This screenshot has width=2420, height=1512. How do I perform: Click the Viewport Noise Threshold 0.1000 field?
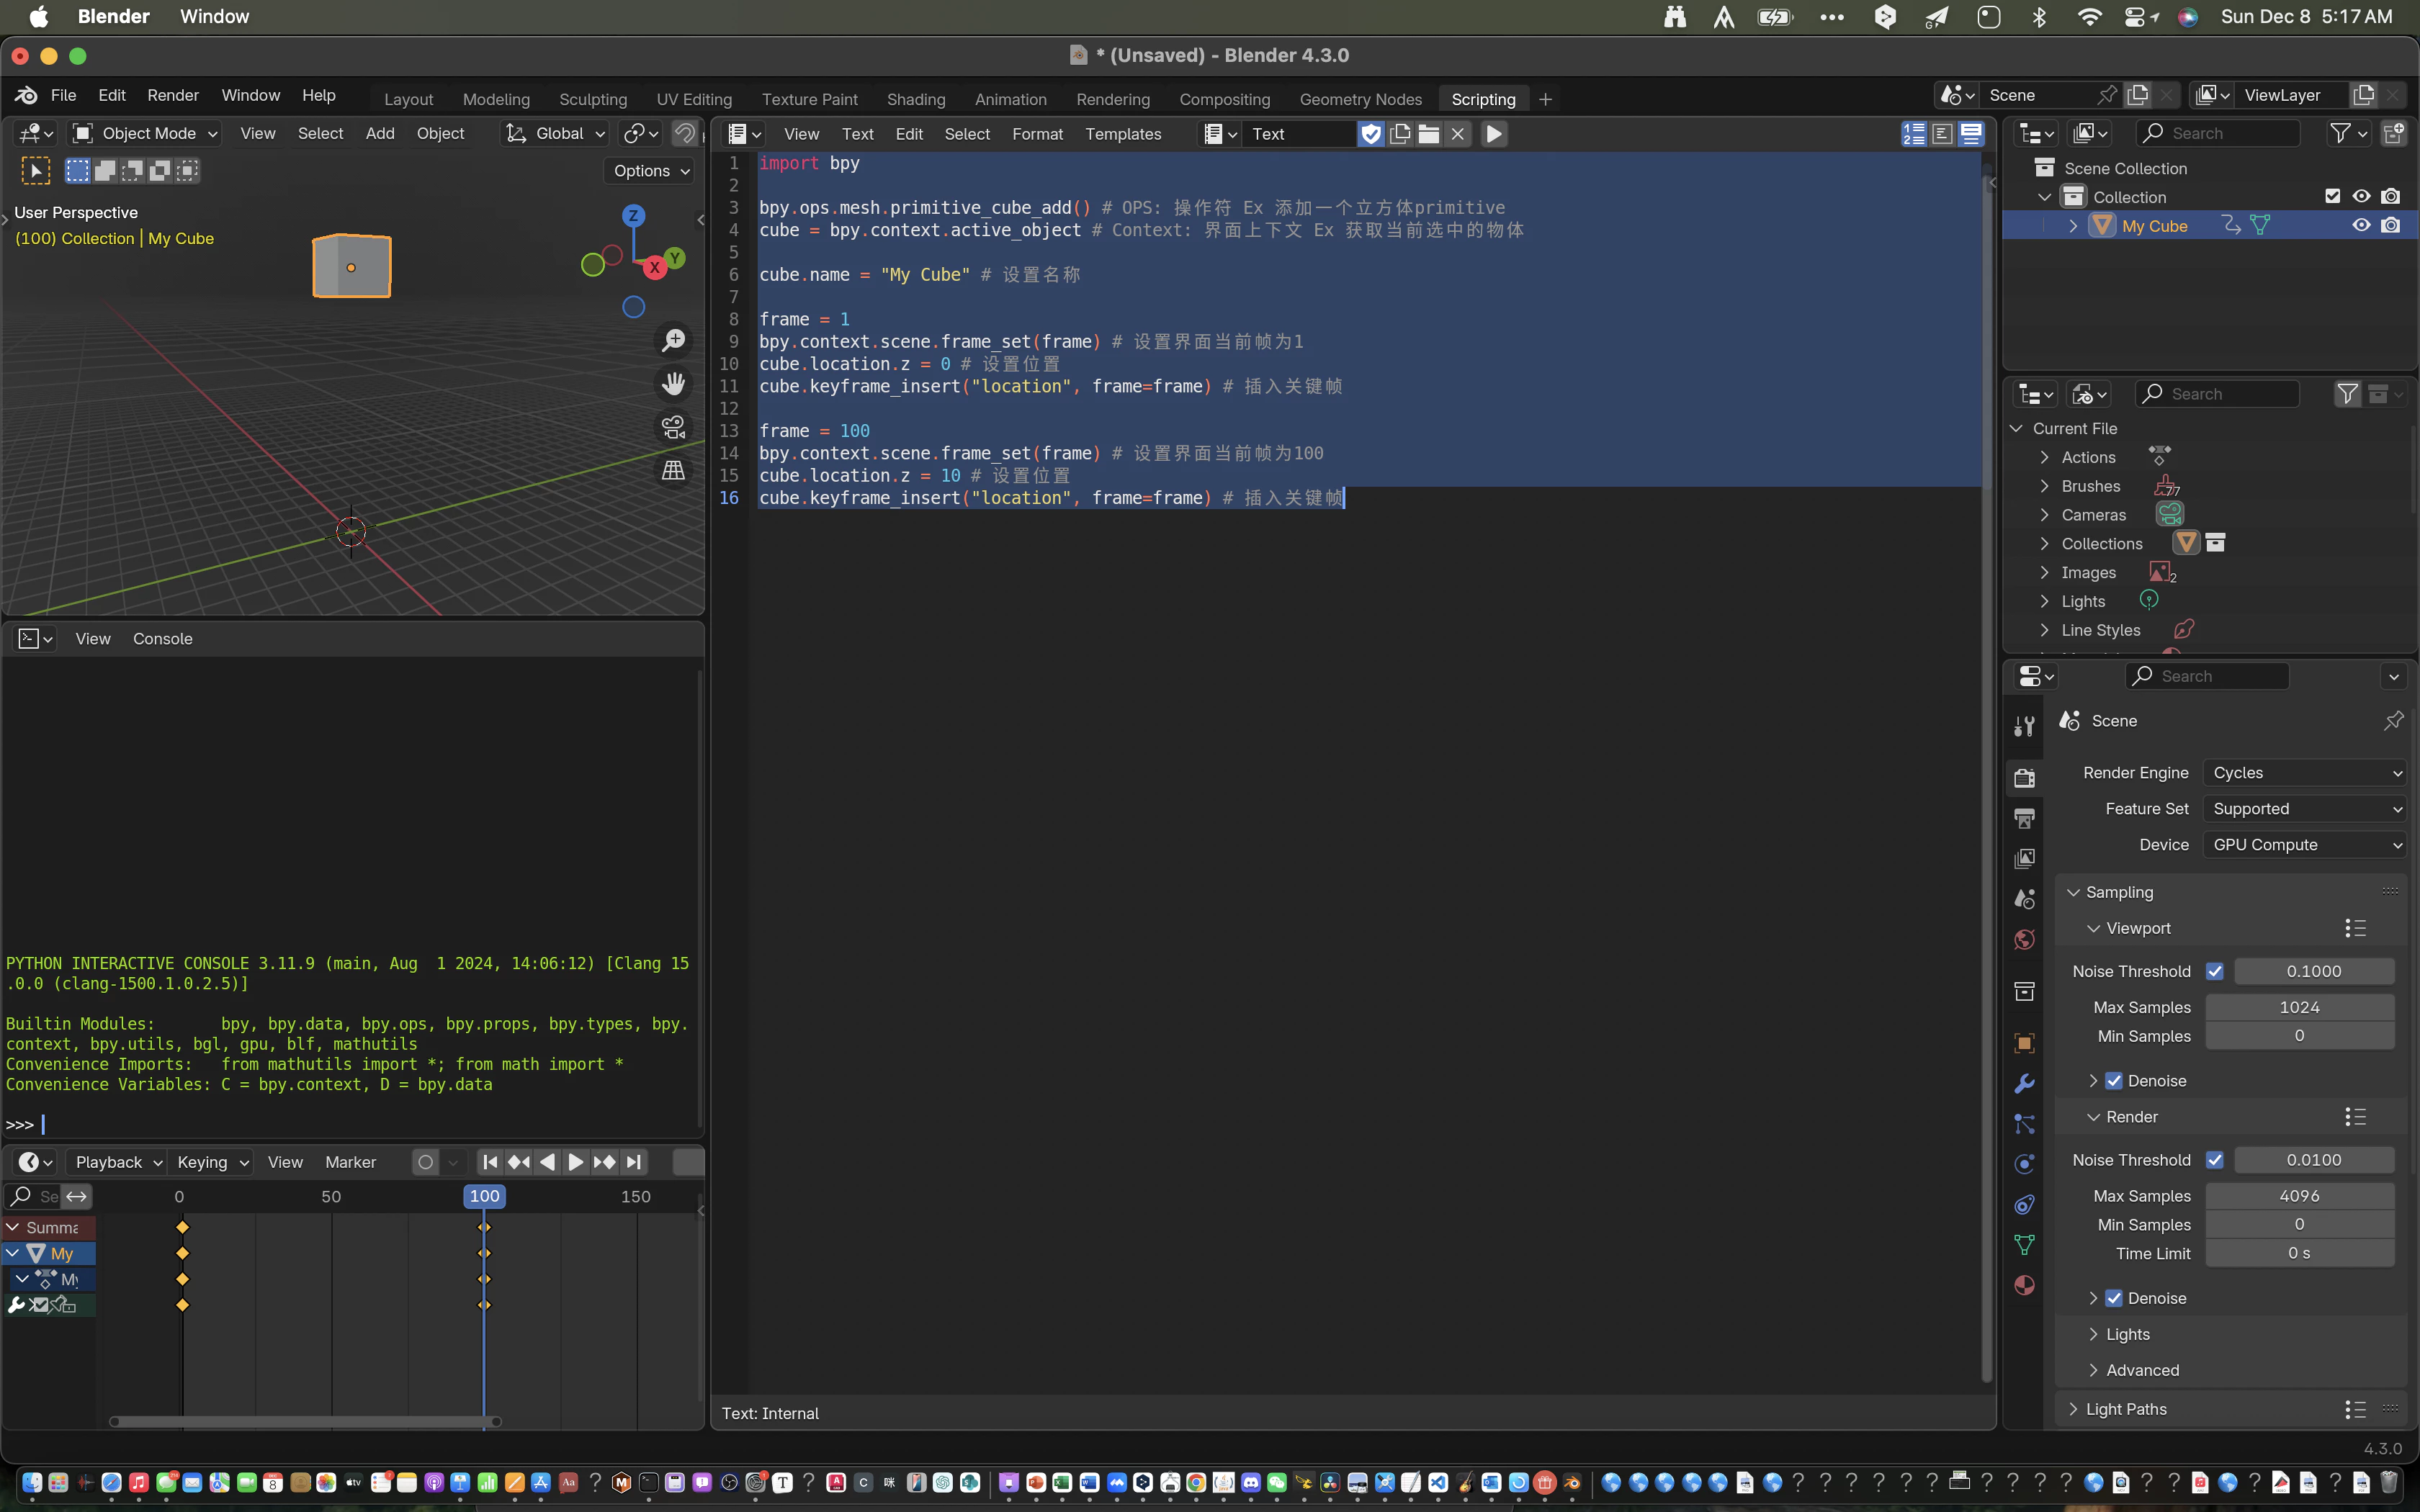coord(2314,971)
